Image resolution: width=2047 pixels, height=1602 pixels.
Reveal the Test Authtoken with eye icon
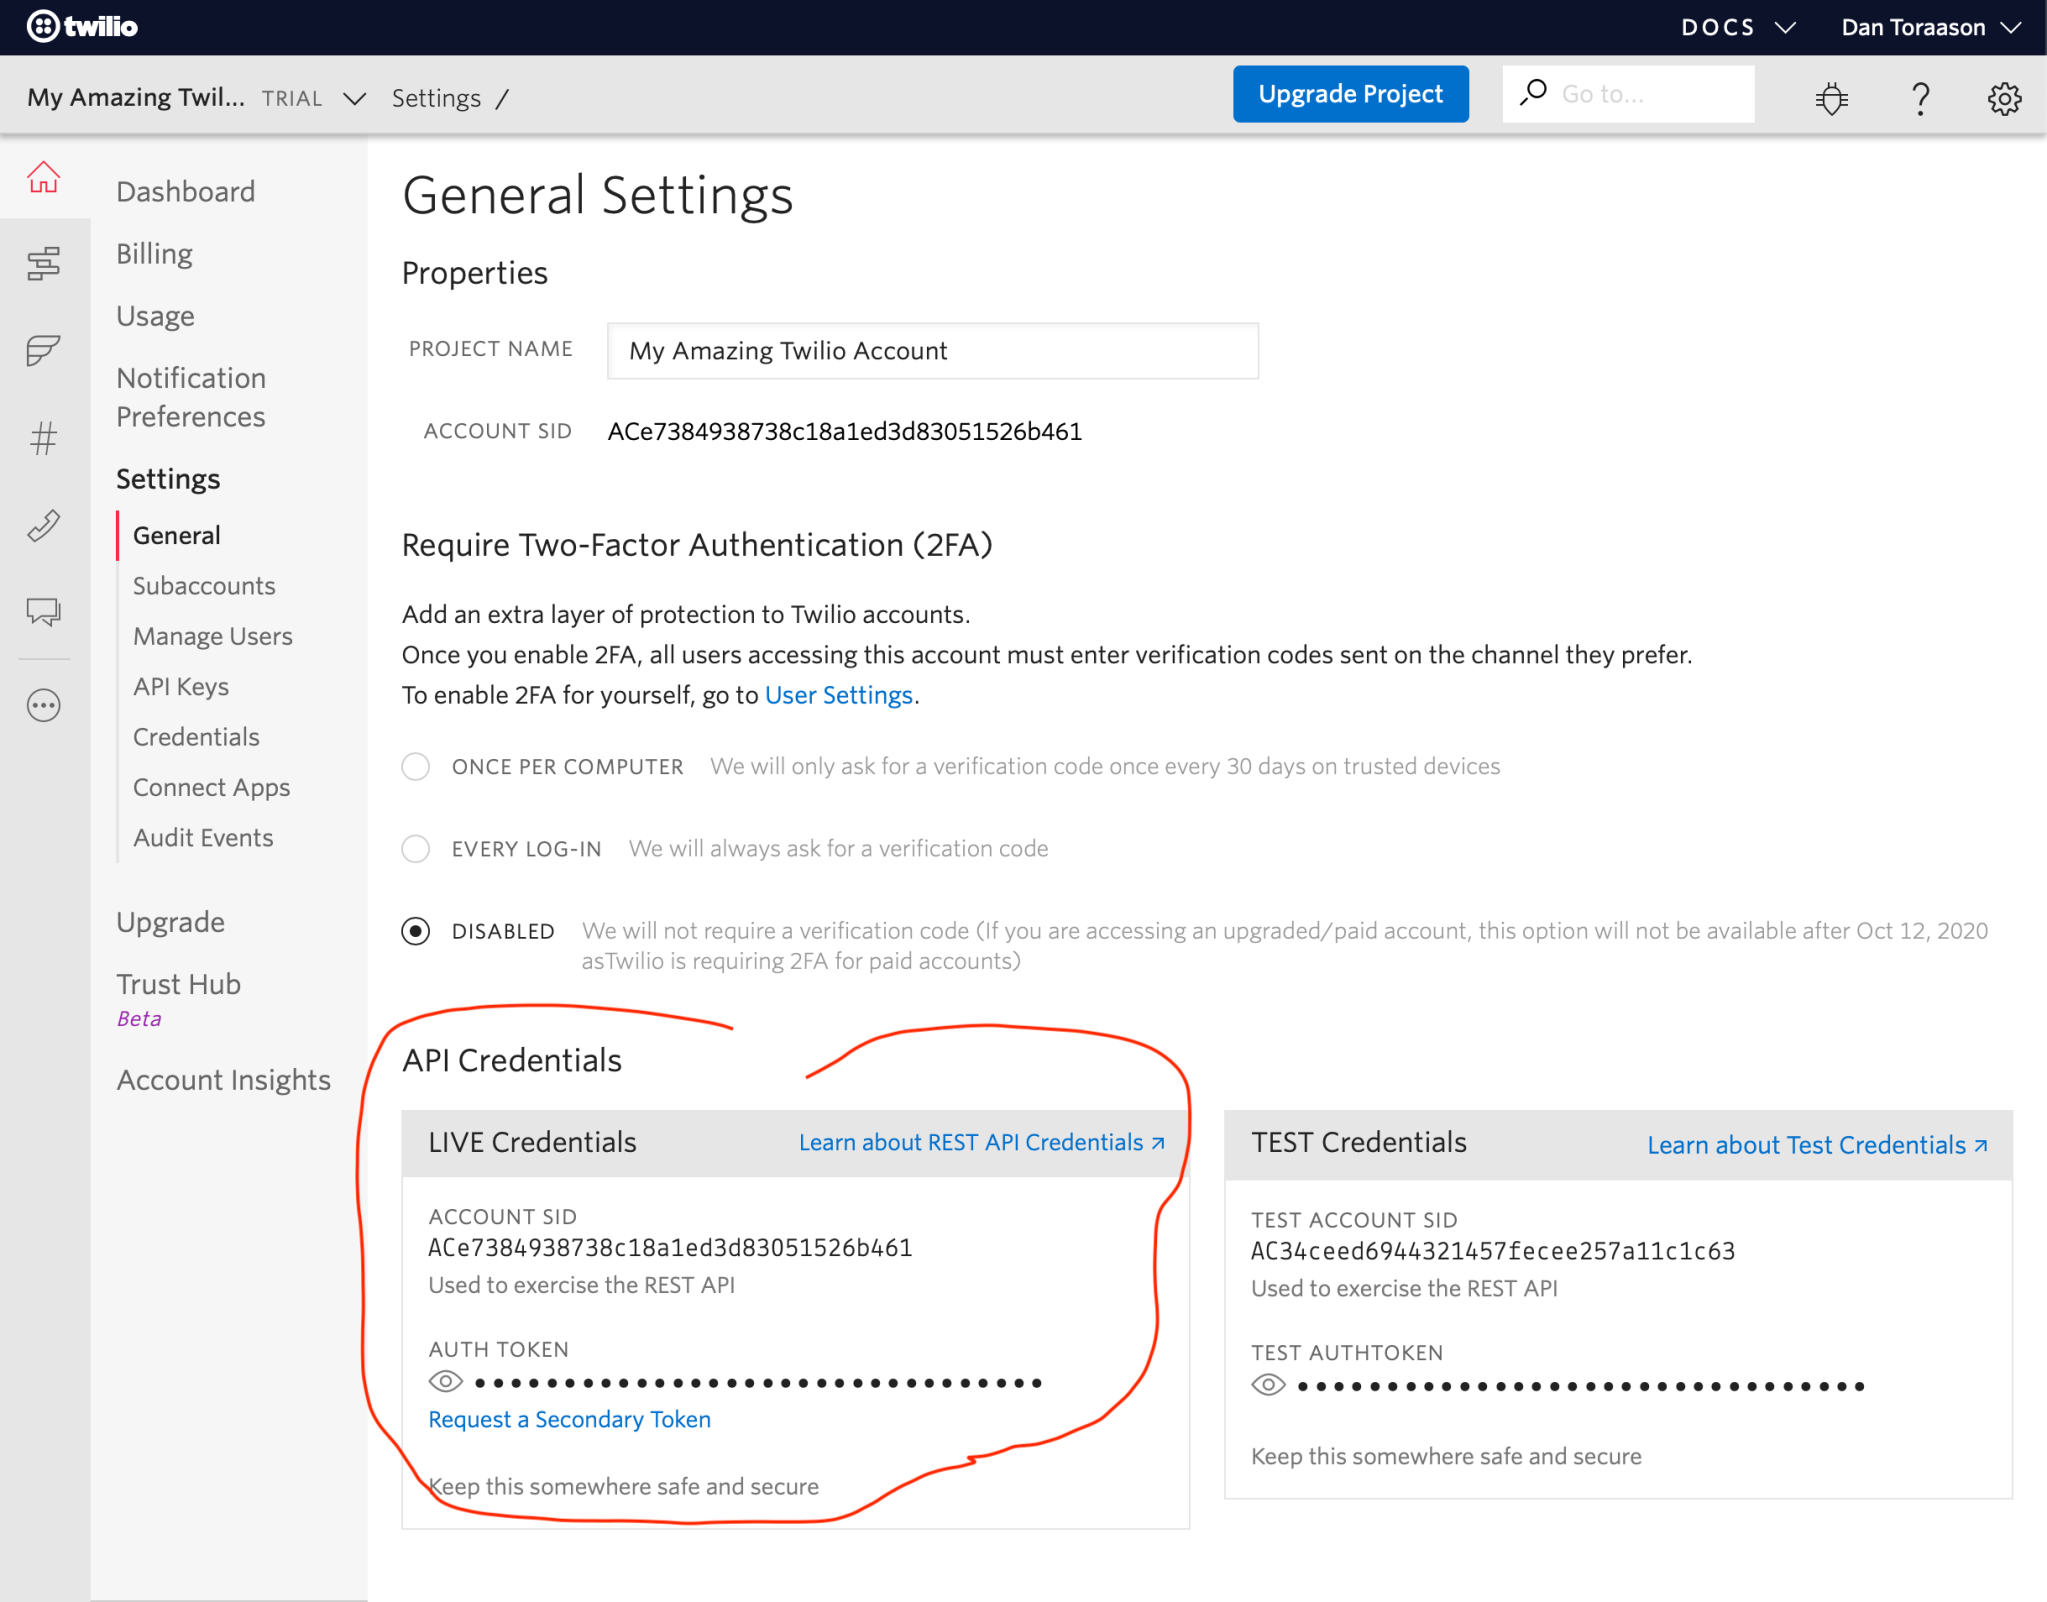coord(1269,1385)
